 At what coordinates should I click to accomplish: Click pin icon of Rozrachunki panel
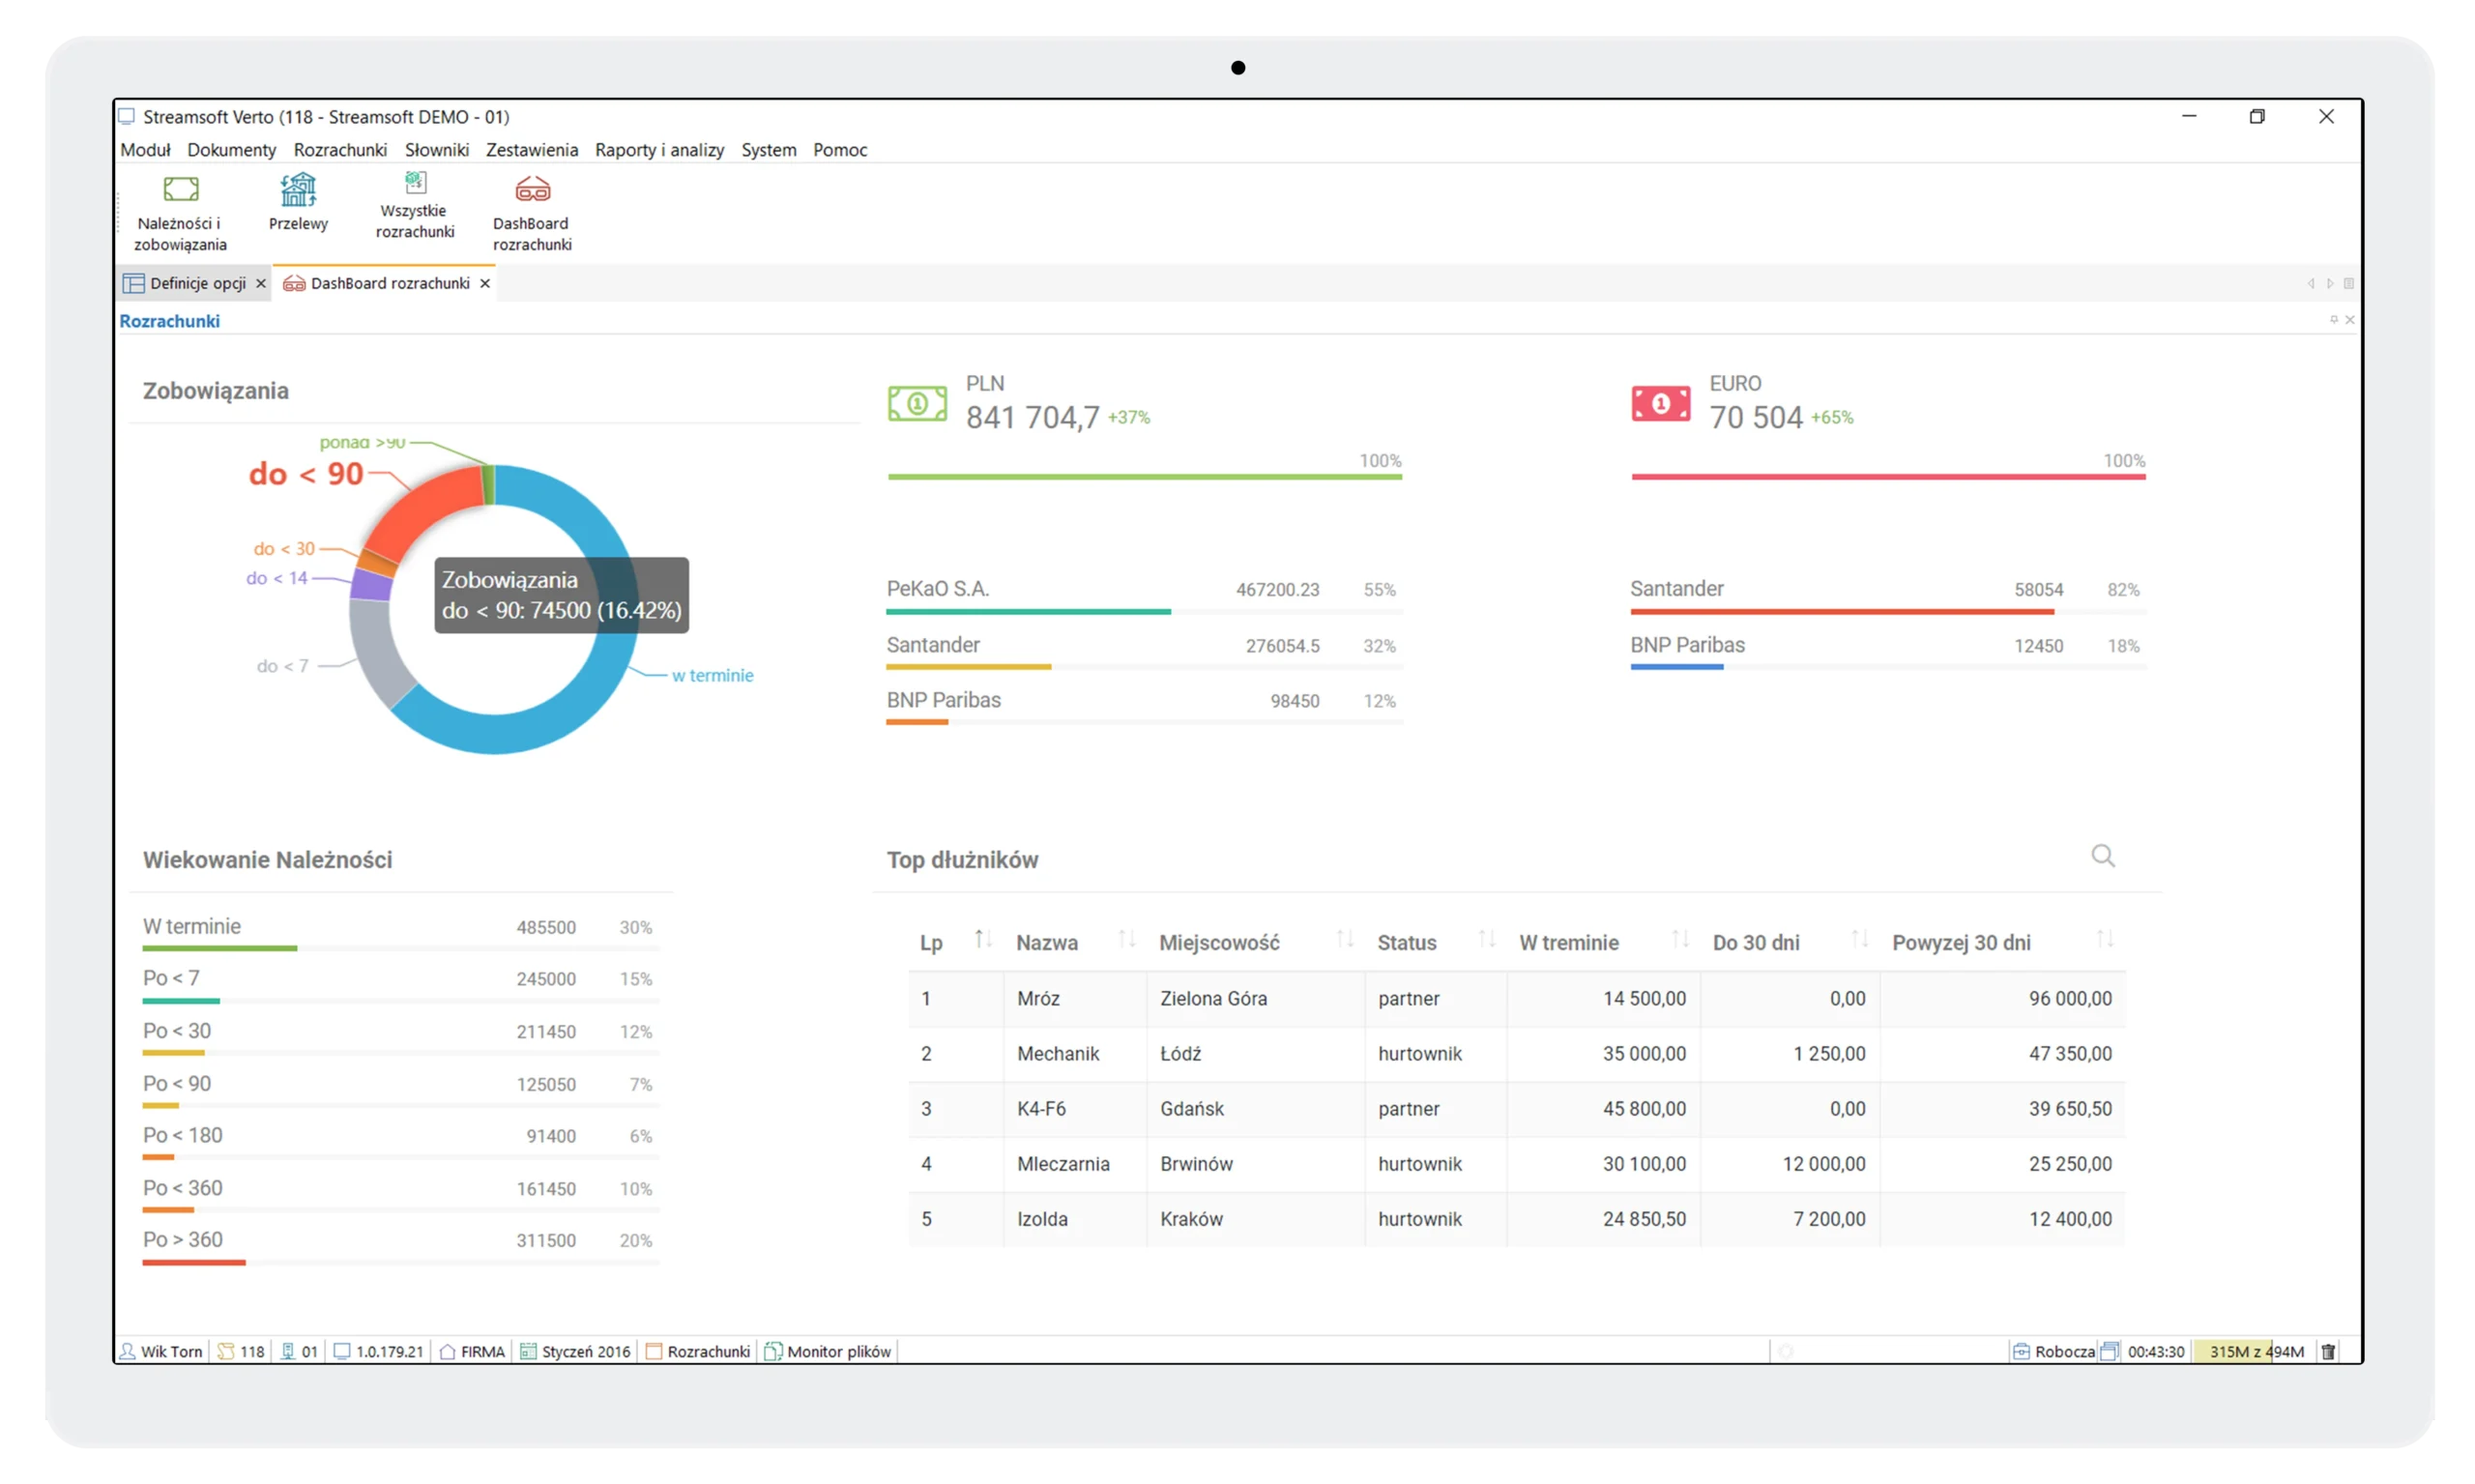[x=2333, y=320]
